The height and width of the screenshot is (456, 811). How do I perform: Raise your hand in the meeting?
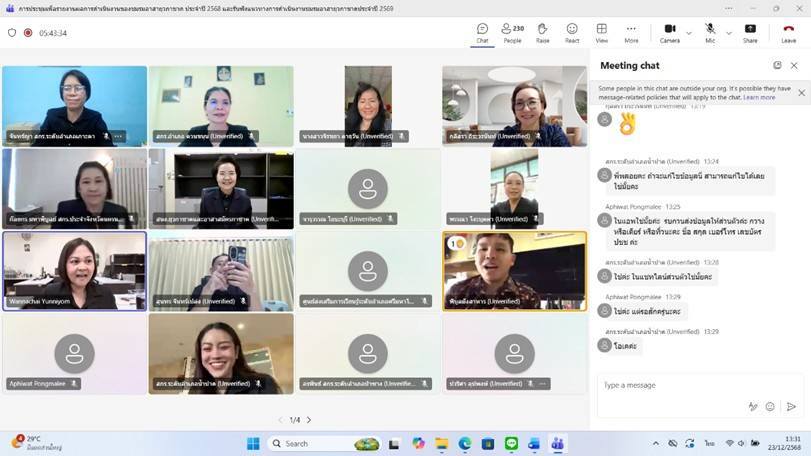(x=542, y=32)
